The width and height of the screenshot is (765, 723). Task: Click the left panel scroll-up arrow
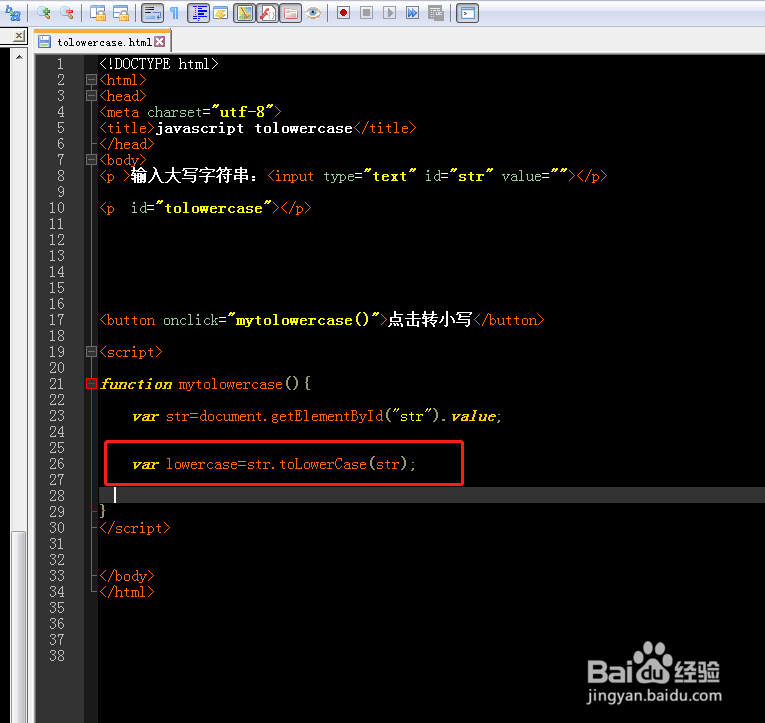click(x=19, y=57)
